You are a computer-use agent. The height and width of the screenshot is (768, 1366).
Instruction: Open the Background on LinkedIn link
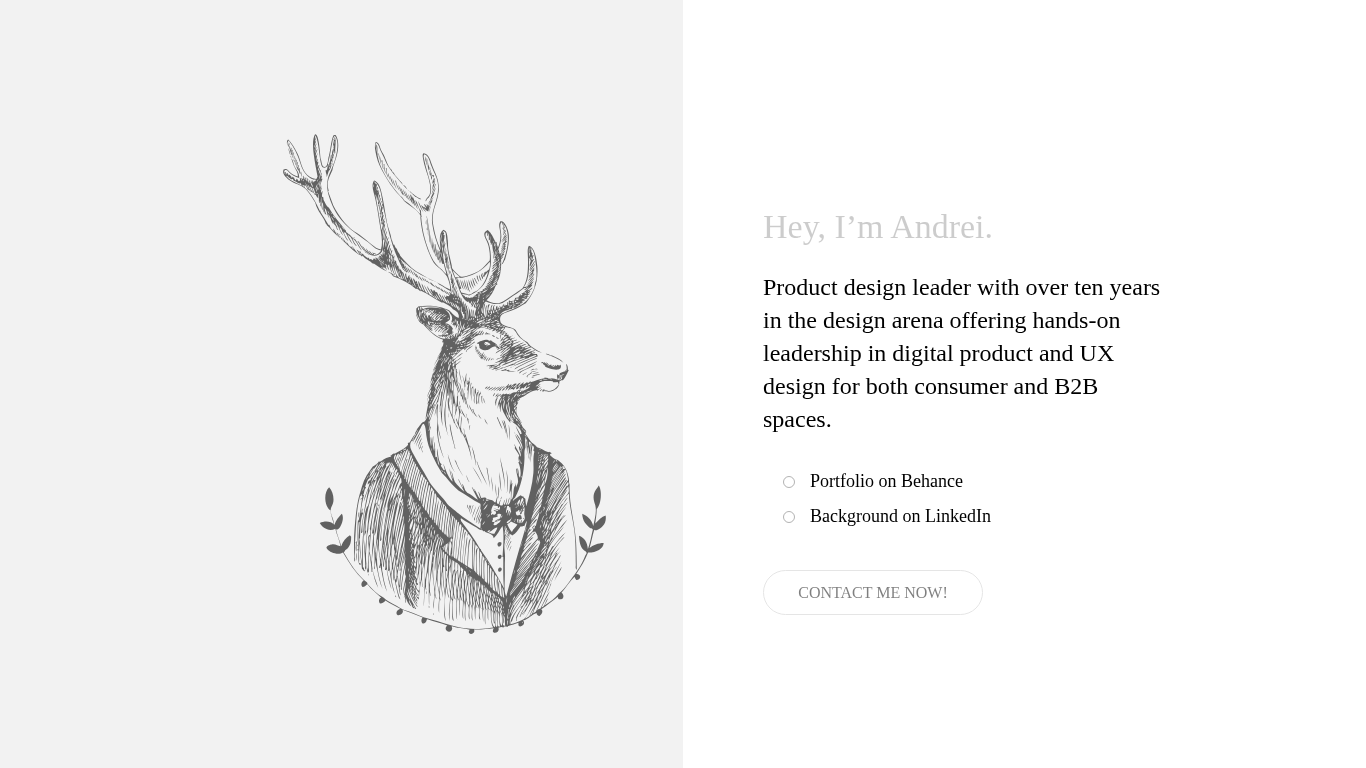coord(900,516)
